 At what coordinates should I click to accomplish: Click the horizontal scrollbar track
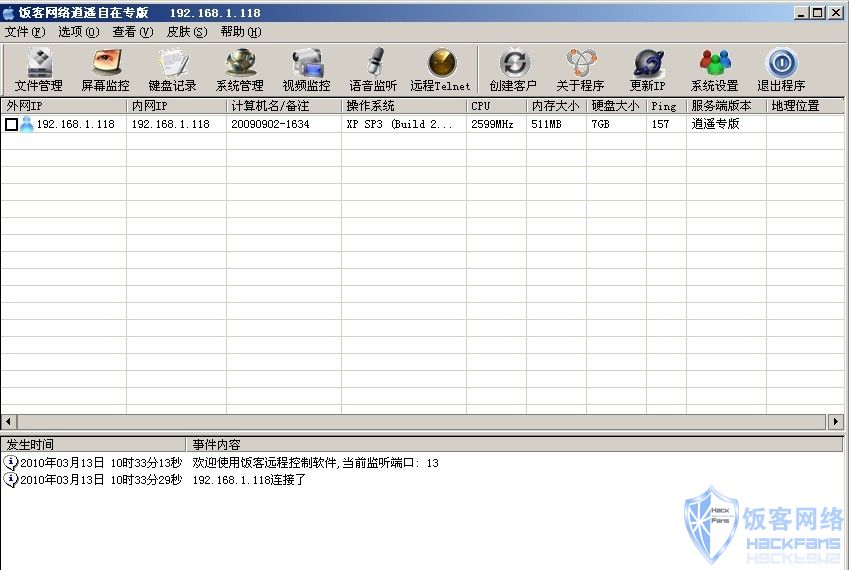point(422,421)
